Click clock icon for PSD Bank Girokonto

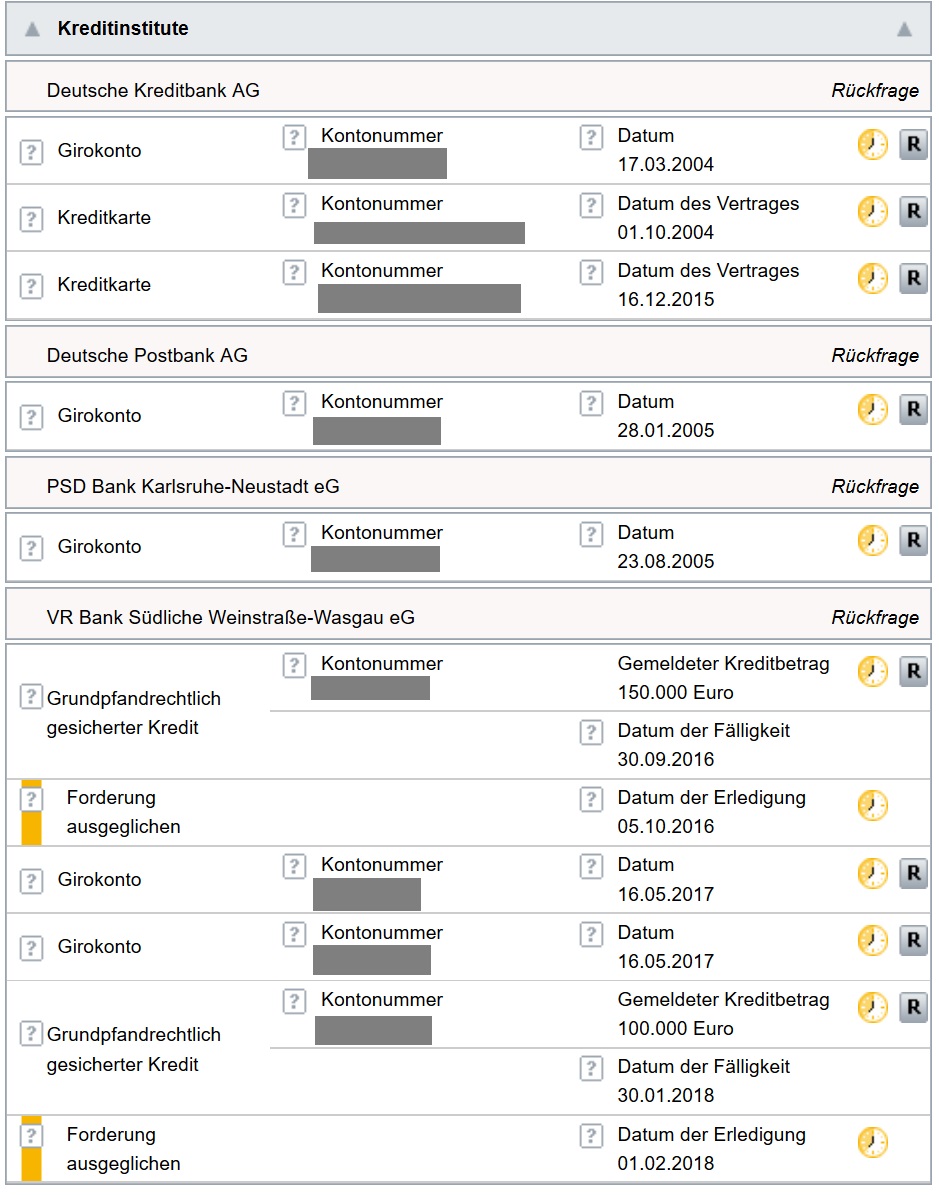pyautogui.click(x=872, y=541)
